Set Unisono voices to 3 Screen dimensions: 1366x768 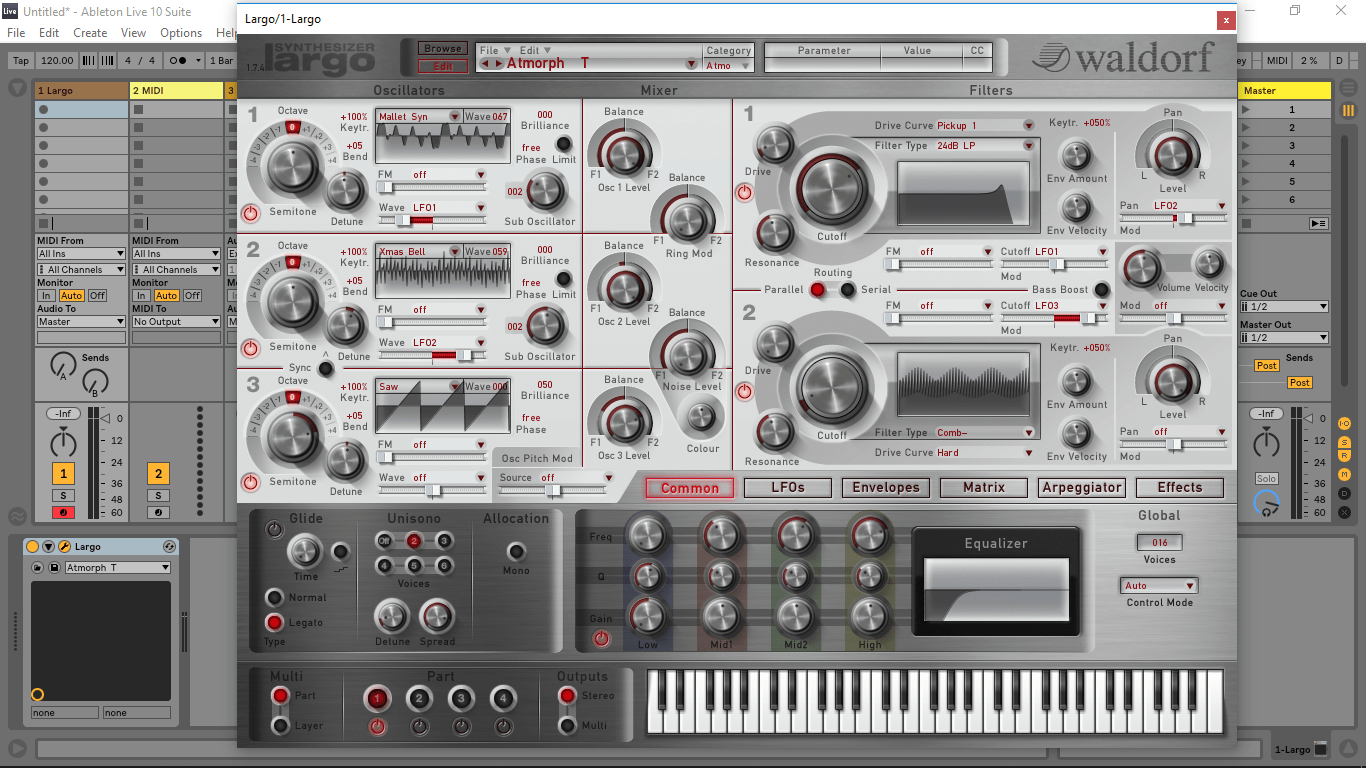click(x=444, y=540)
